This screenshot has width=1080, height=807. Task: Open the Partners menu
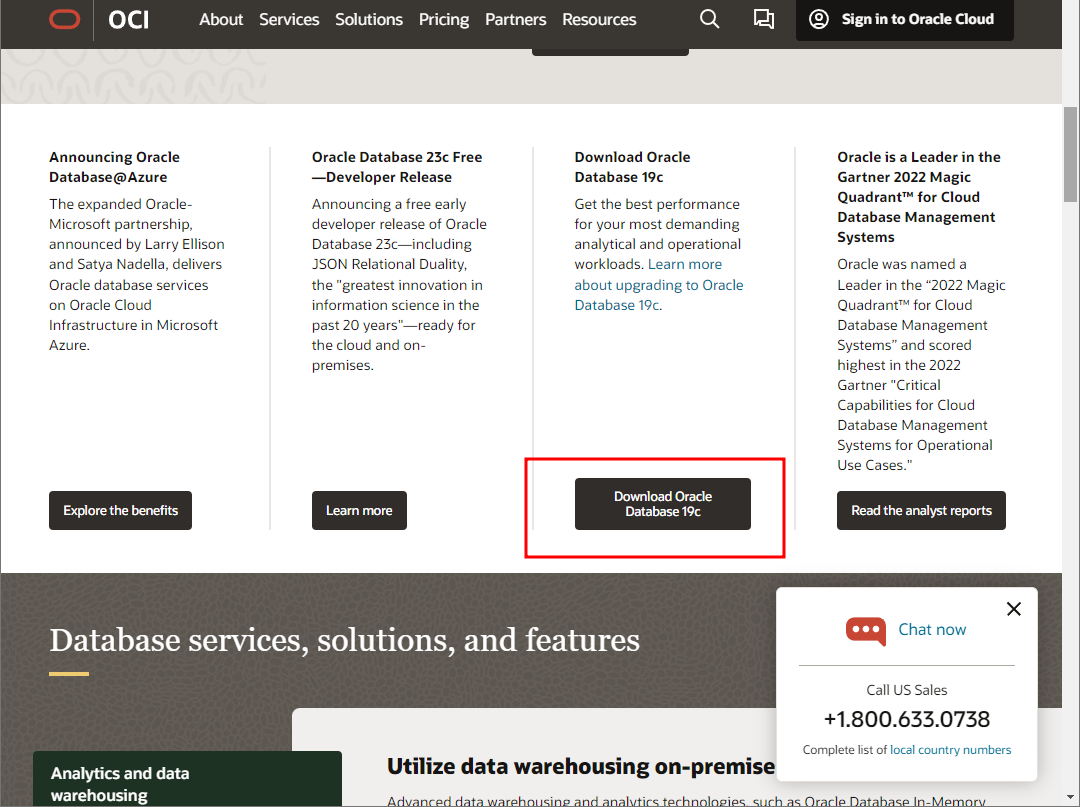click(x=516, y=19)
